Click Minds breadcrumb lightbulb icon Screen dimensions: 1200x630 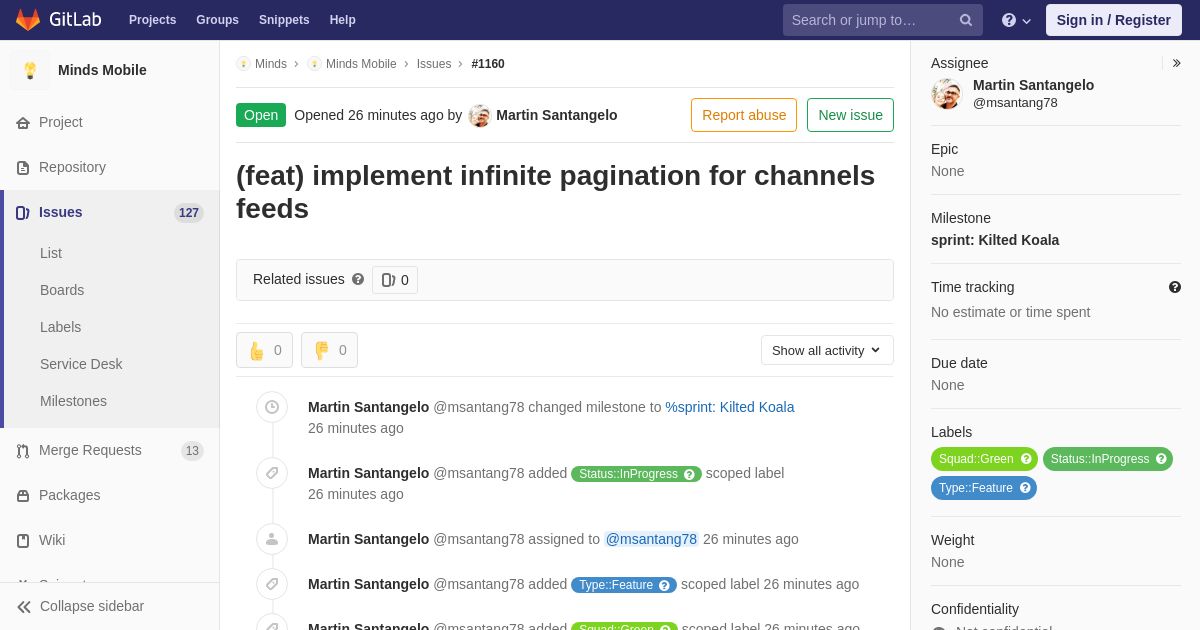[x=244, y=64]
